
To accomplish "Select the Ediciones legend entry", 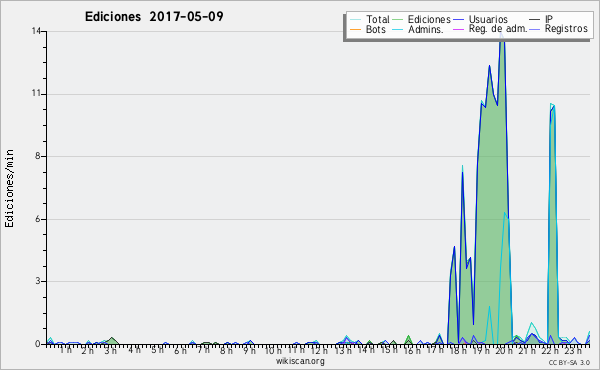I will click(x=422, y=19).
